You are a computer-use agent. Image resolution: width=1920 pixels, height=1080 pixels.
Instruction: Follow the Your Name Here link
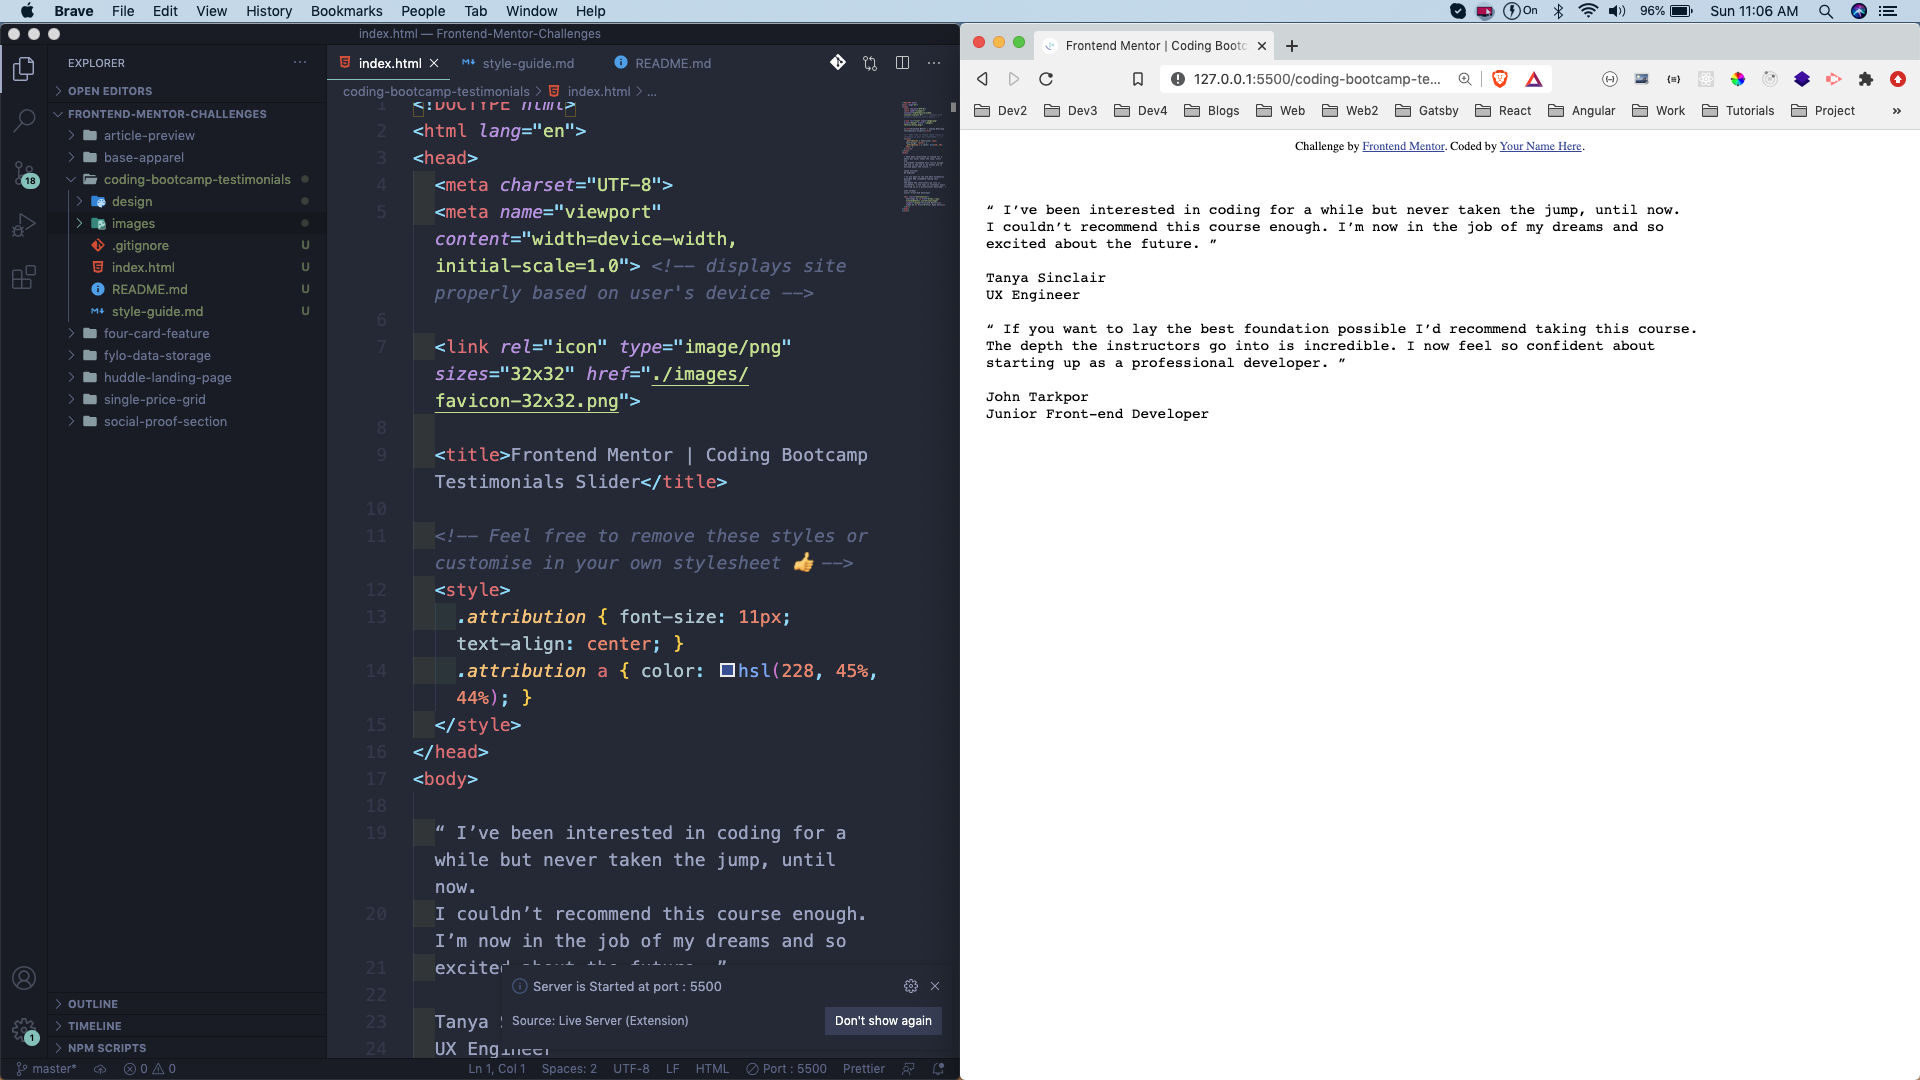1540,146
